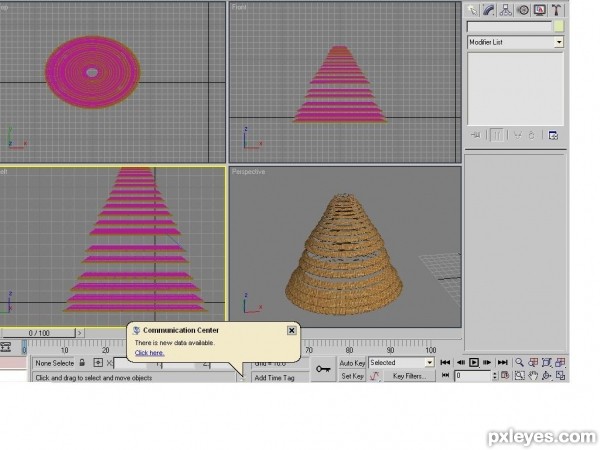Click the time slider 0 / 100
600x450 pixels.
point(39,333)
